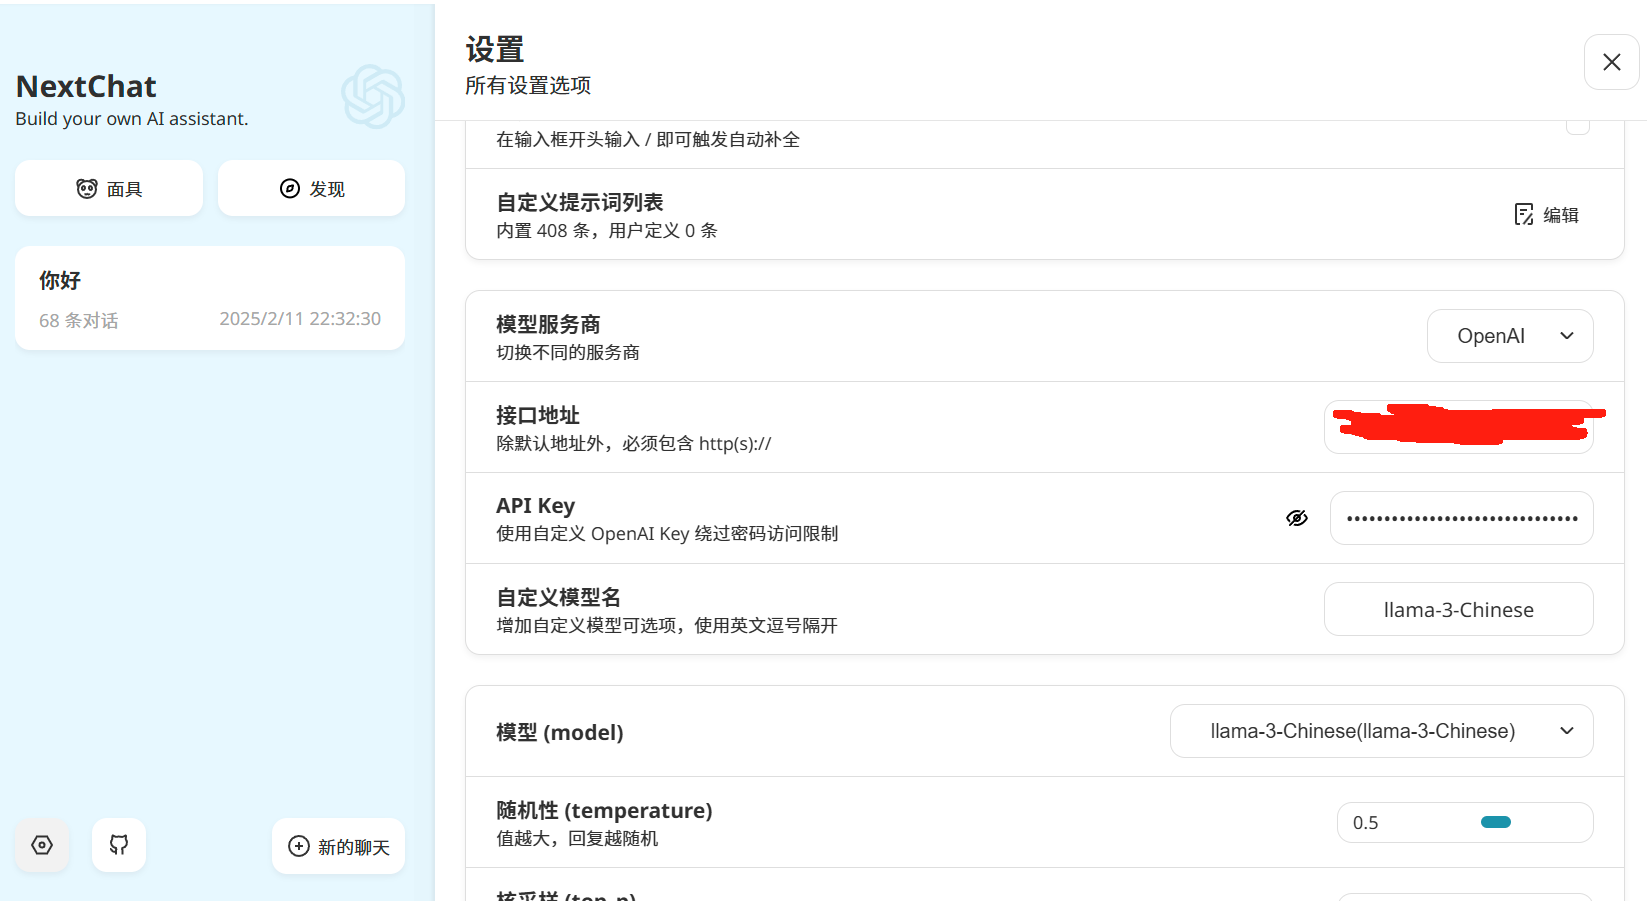Close the settings panel
1647x901 pixels.
click(x=1611, y=62)
